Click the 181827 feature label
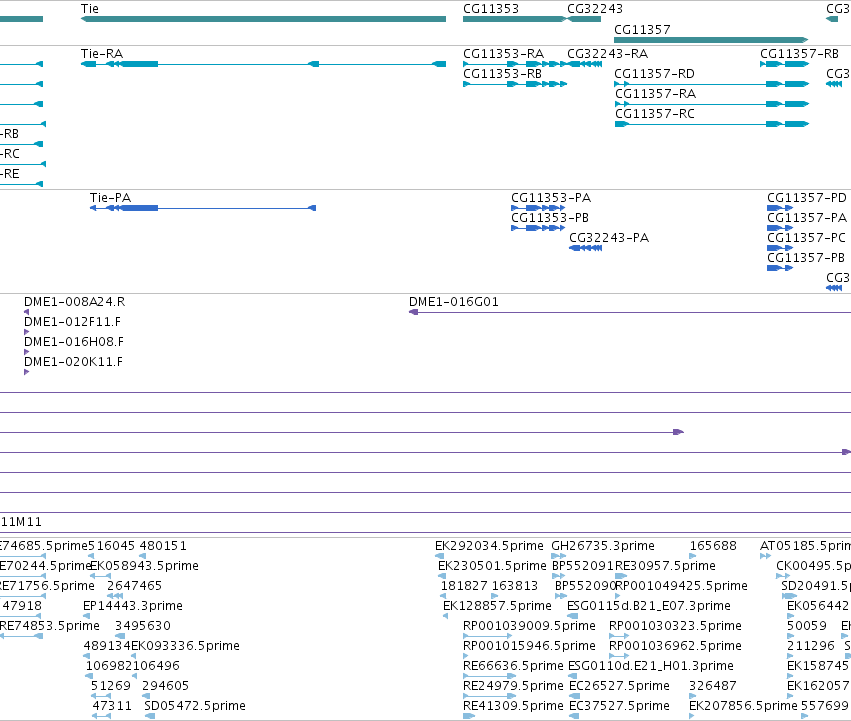Image resolution: width=851 pixels, height=721 pixels. point(464,586)
